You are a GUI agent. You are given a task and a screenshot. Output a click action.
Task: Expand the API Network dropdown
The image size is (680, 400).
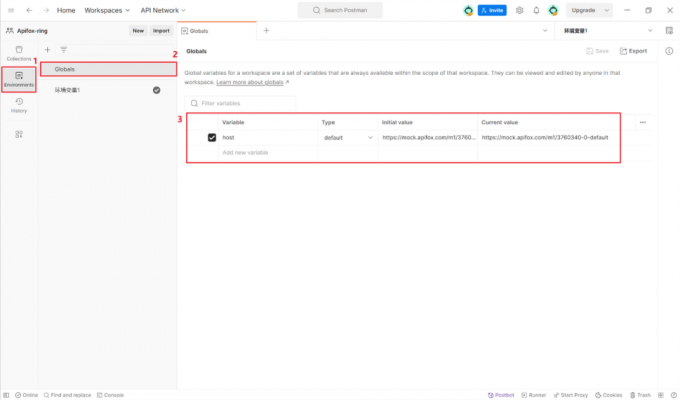163,10
